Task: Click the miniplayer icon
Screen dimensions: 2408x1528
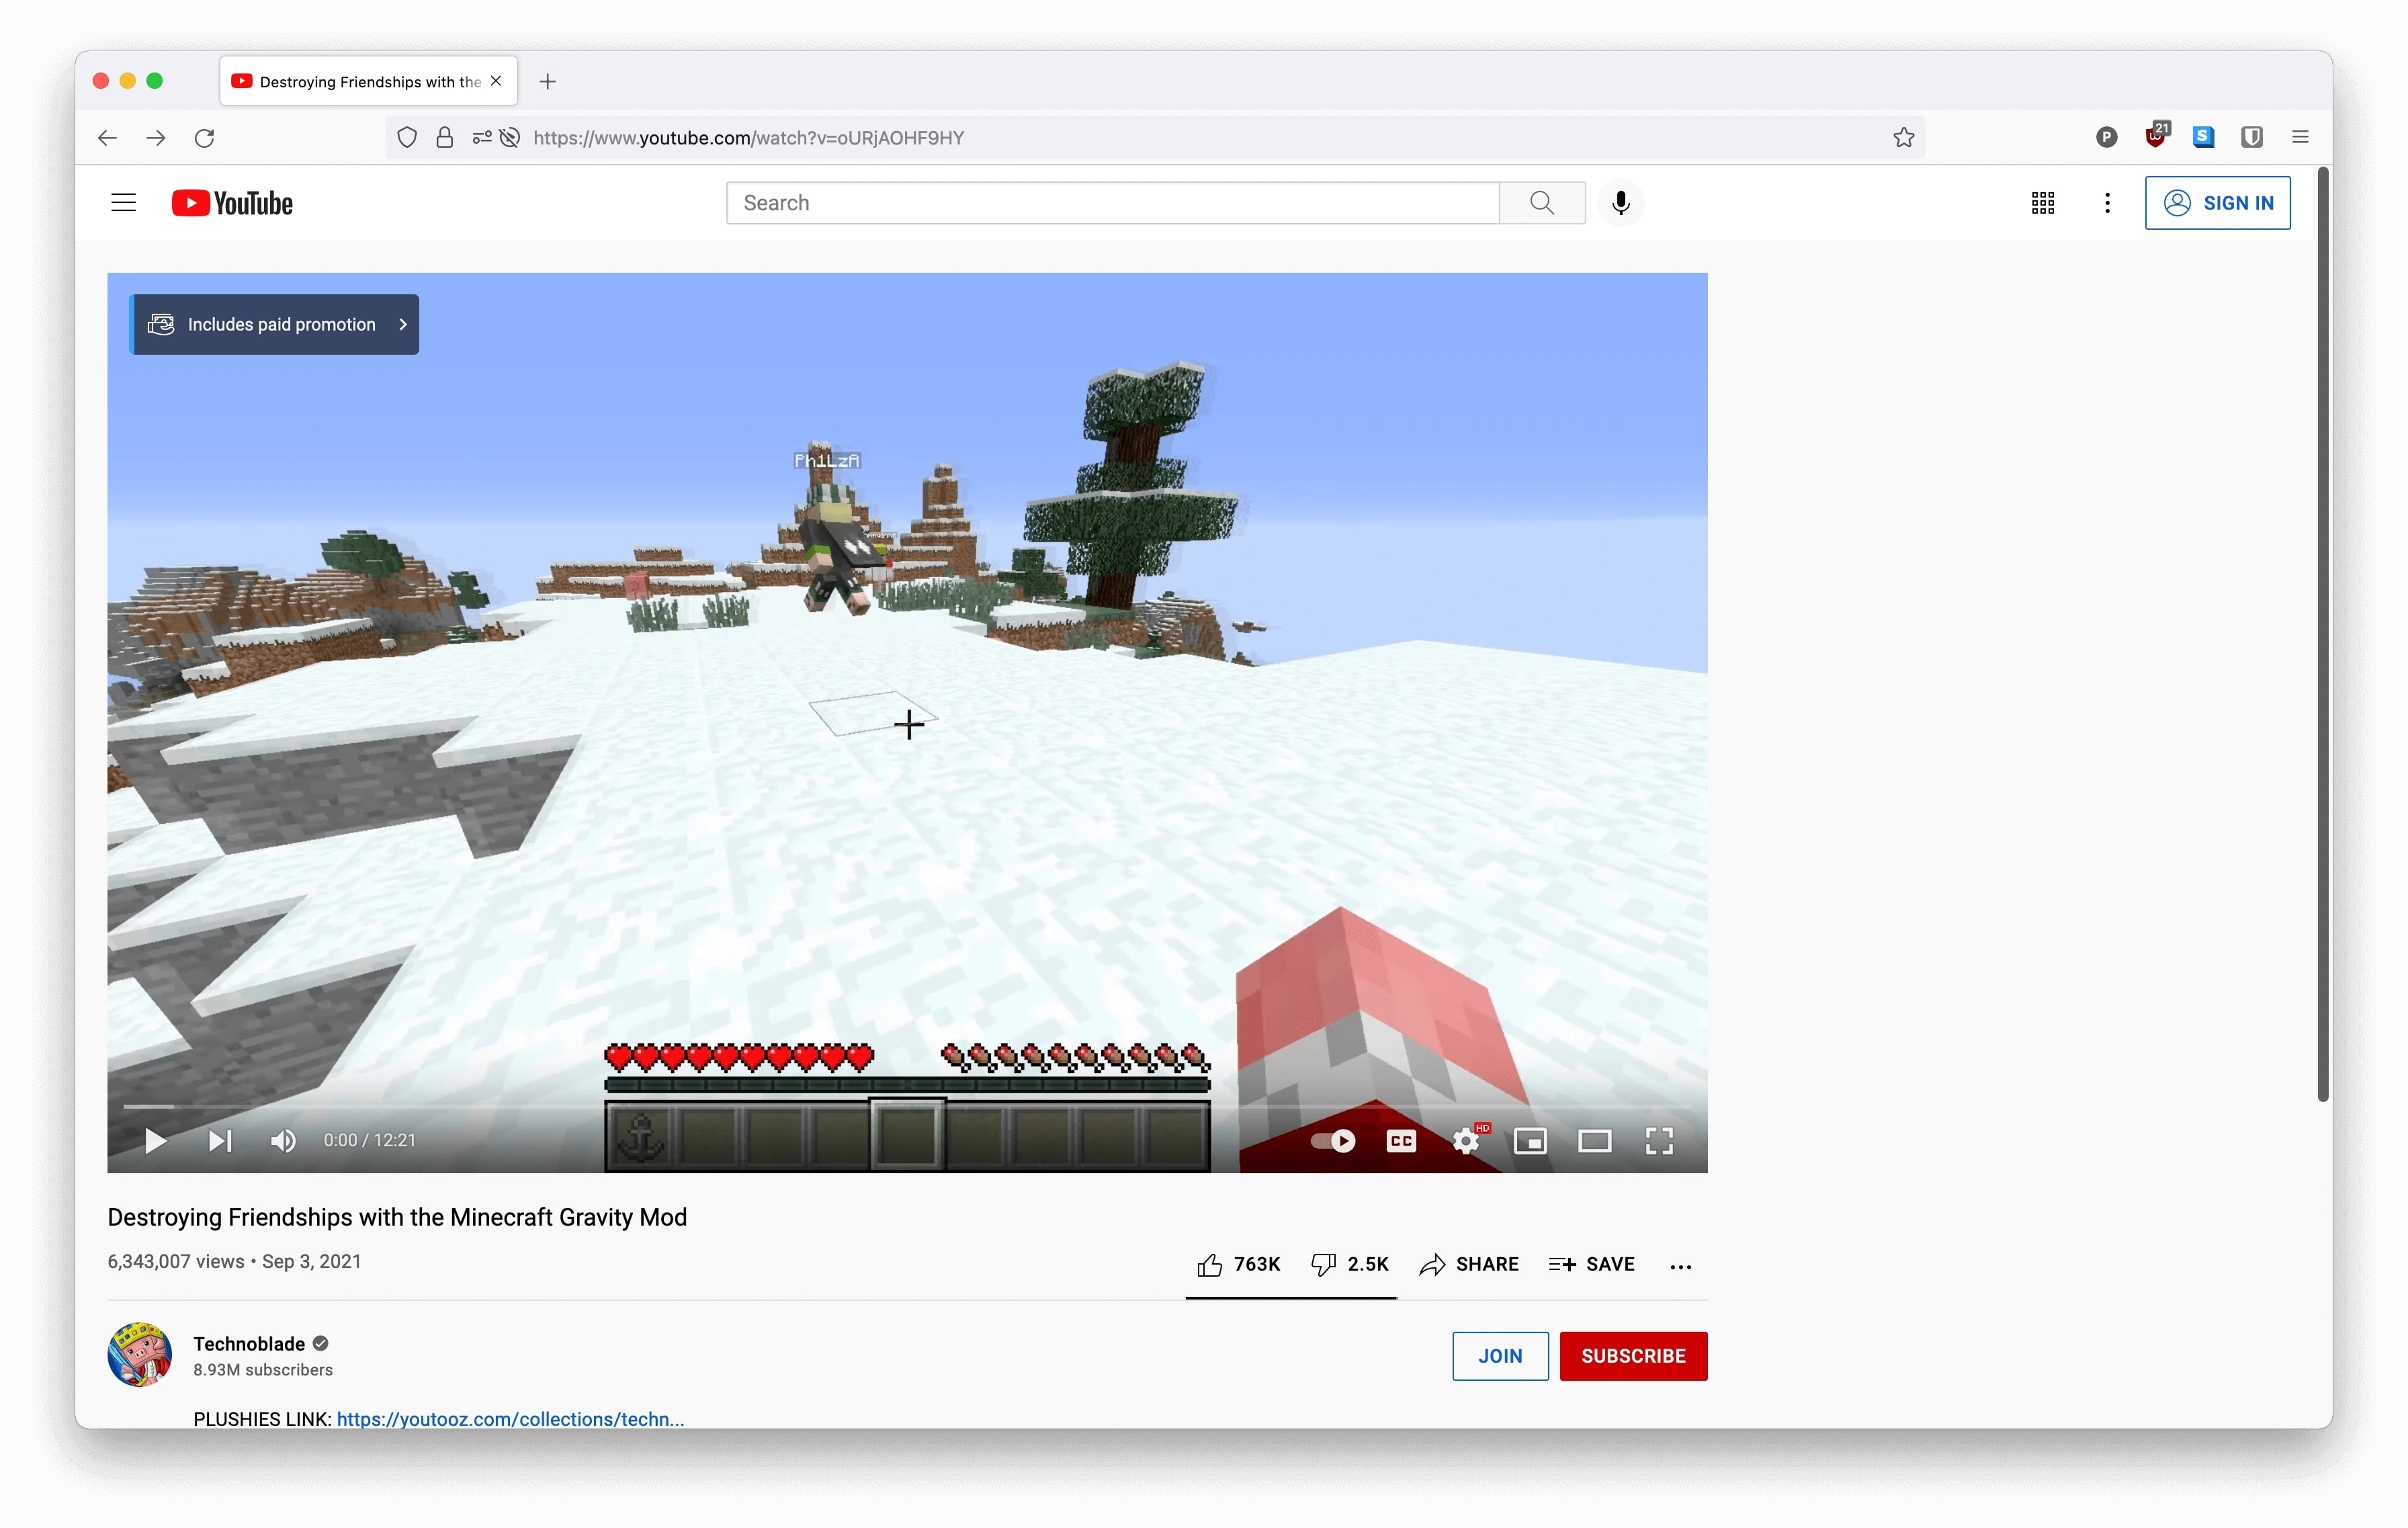Action: 1531,1140
